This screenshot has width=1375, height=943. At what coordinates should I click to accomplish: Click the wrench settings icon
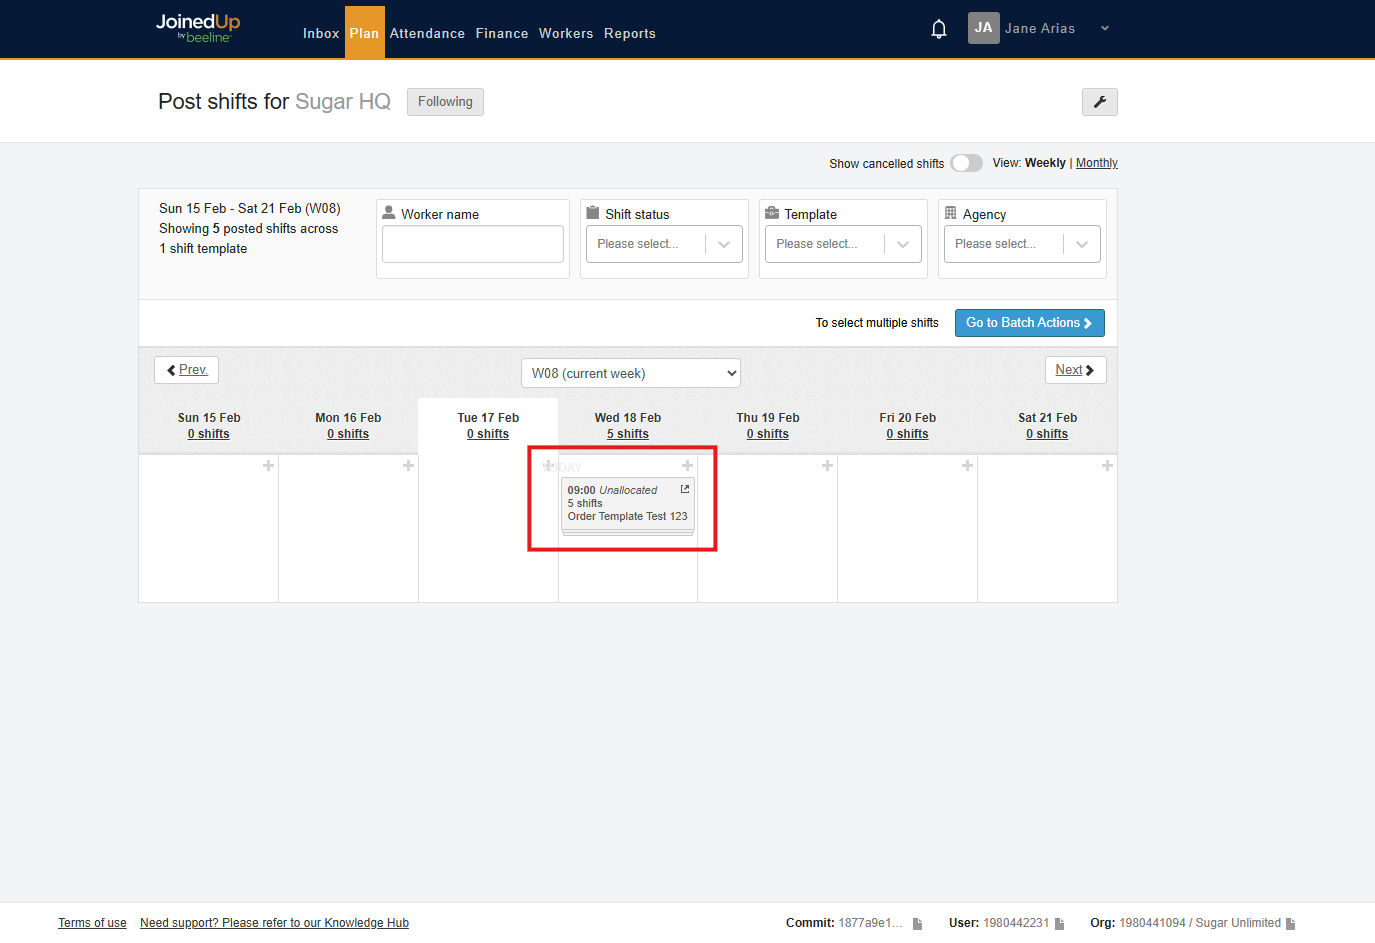point(1099,102)
